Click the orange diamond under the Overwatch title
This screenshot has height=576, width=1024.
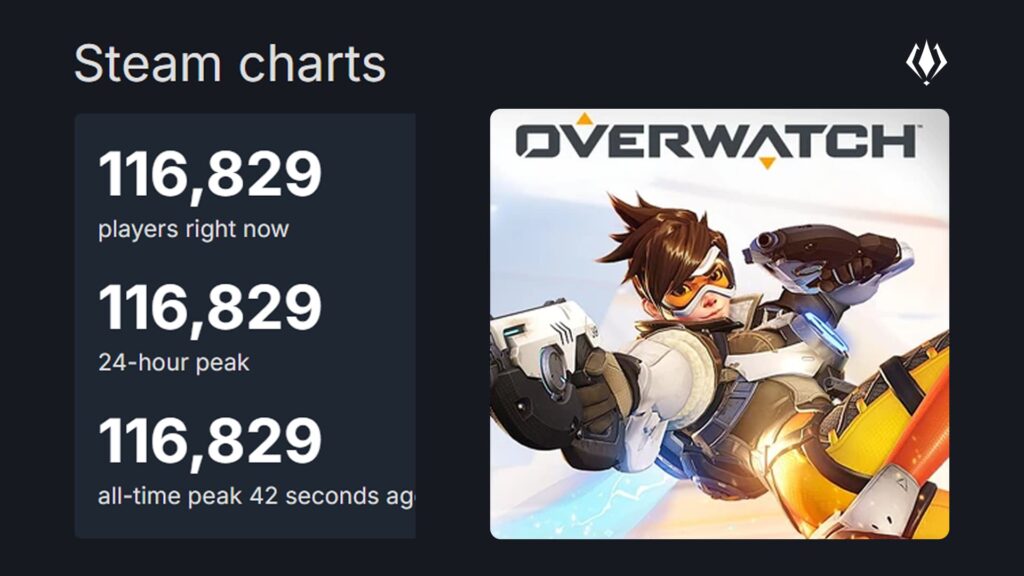tap(765, 161)
